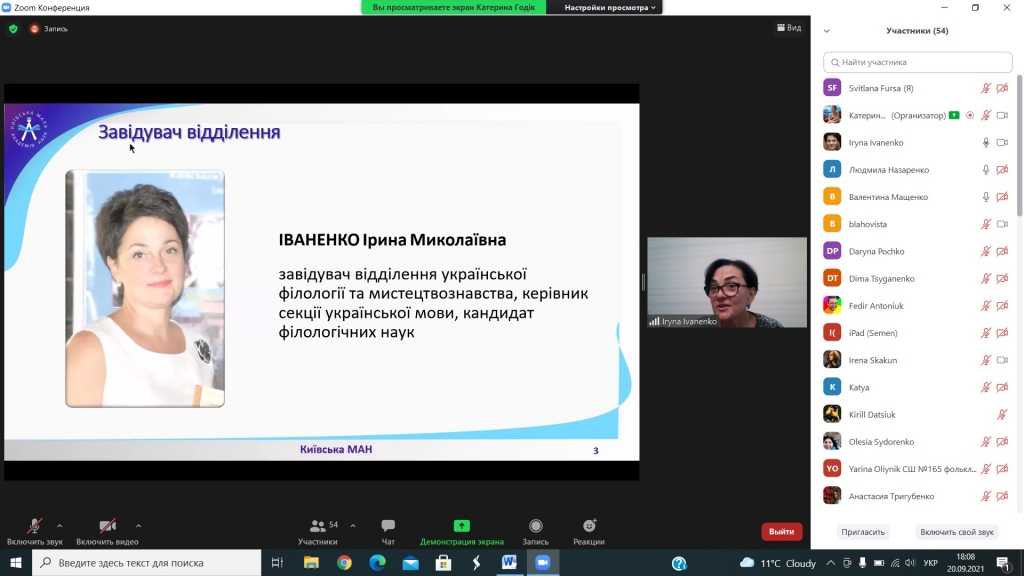Open the Chat panel
This screenshot has height=576, width=1024.
[x=388, y=527]
